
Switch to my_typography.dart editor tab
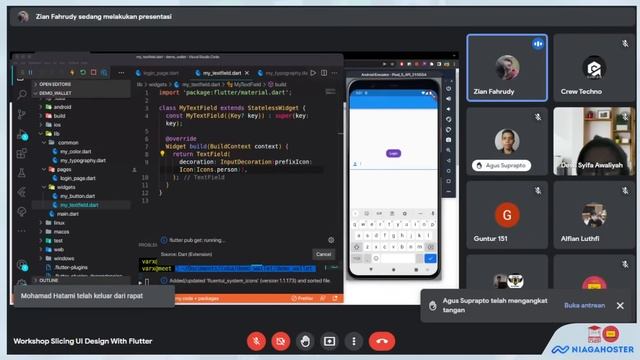(283, 73)
